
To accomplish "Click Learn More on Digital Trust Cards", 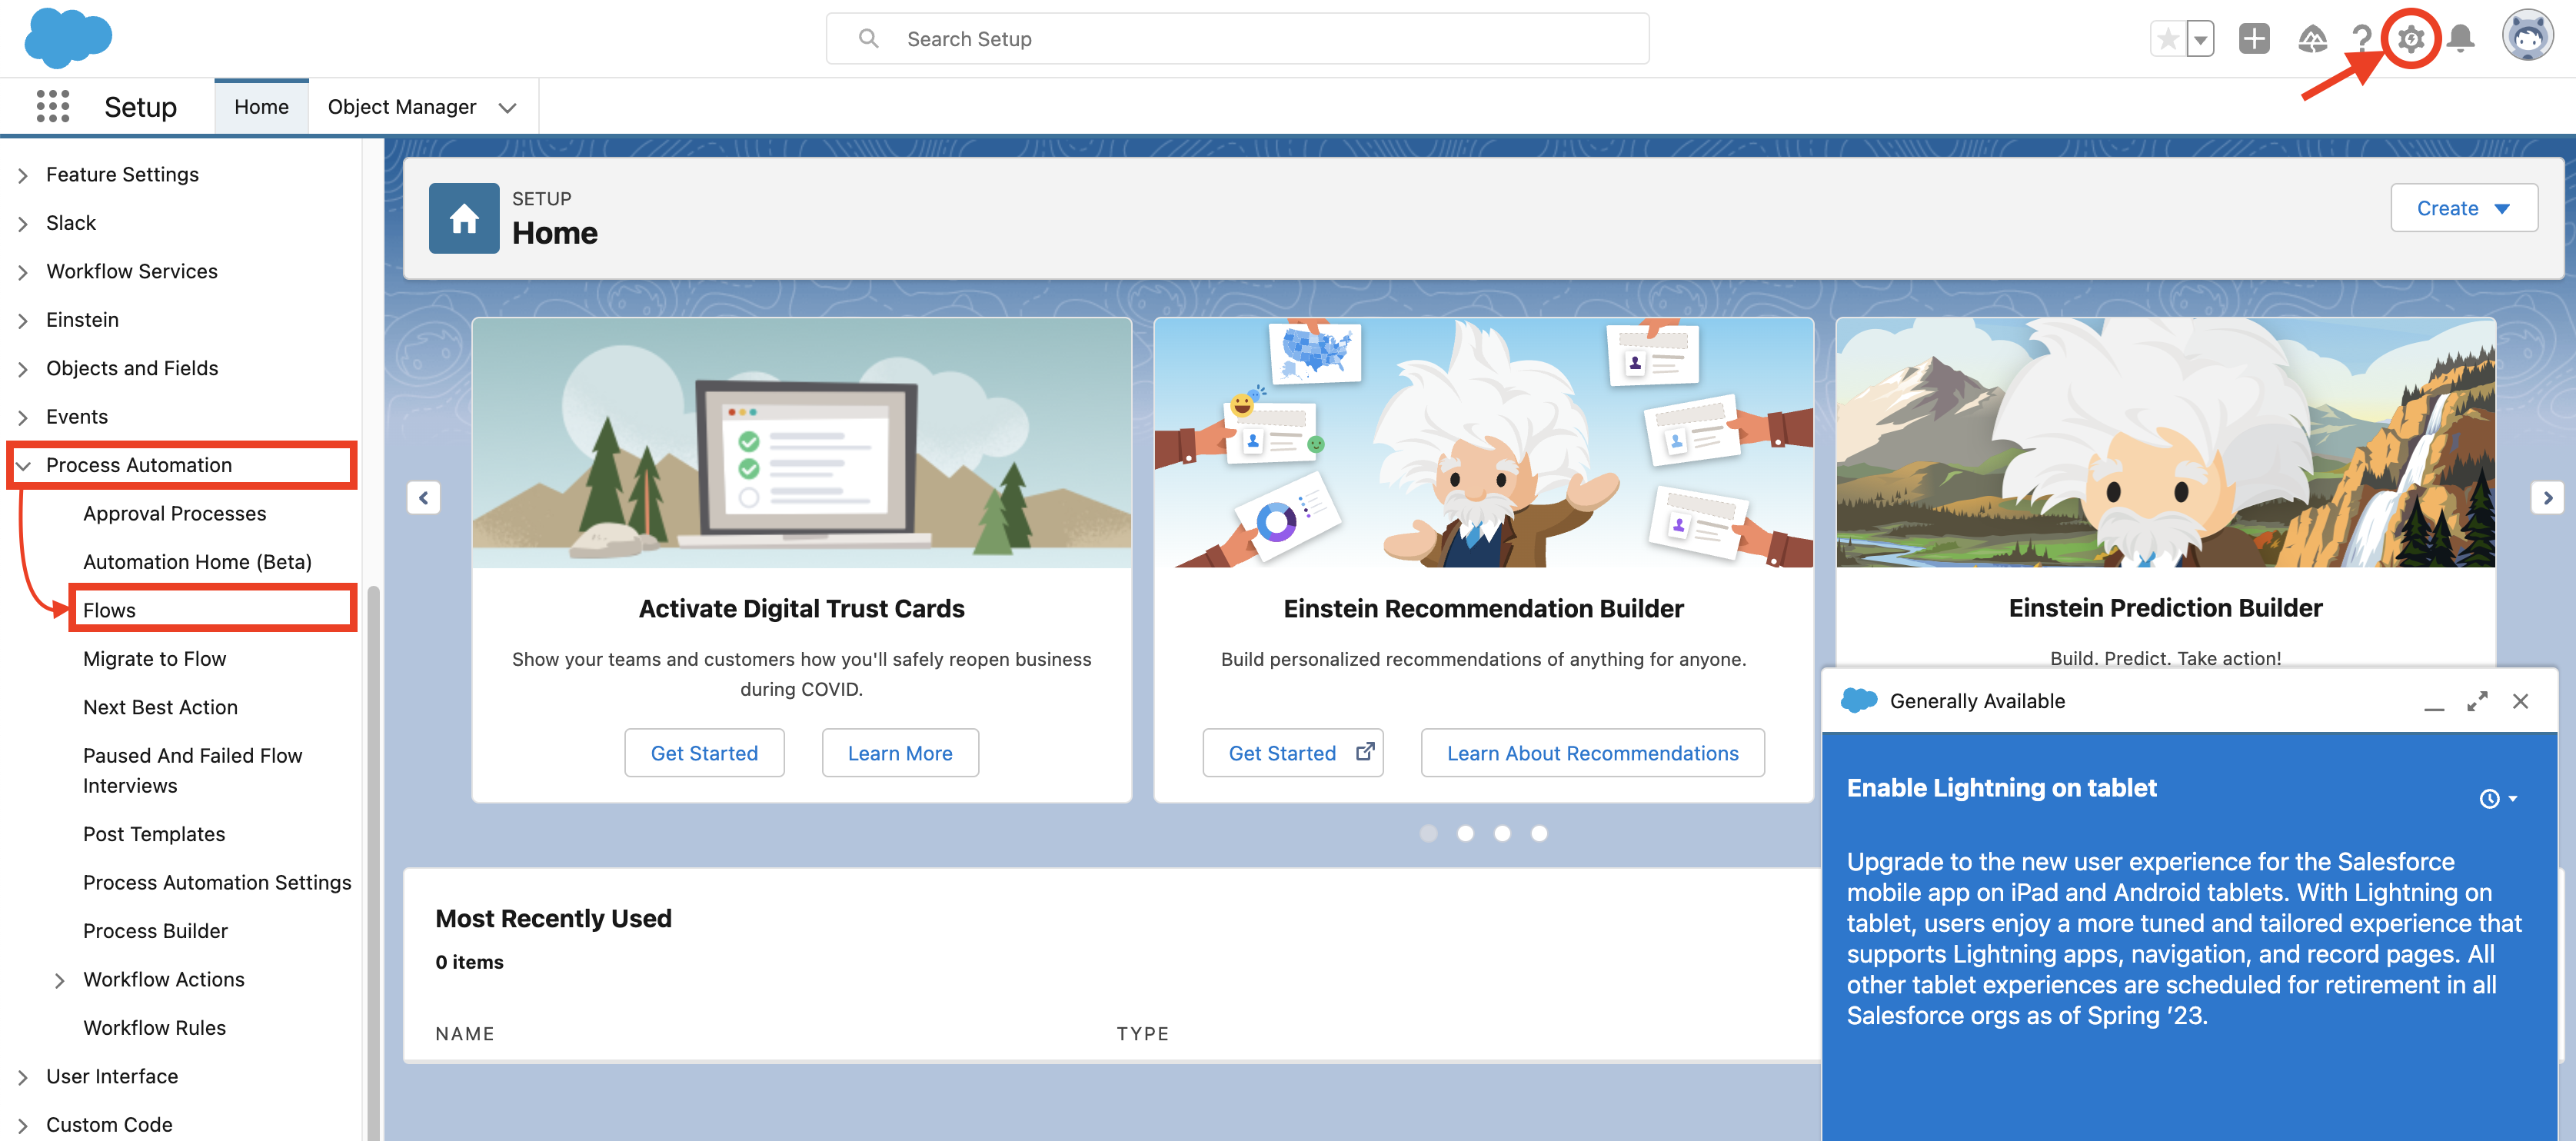I will (900, 753).
